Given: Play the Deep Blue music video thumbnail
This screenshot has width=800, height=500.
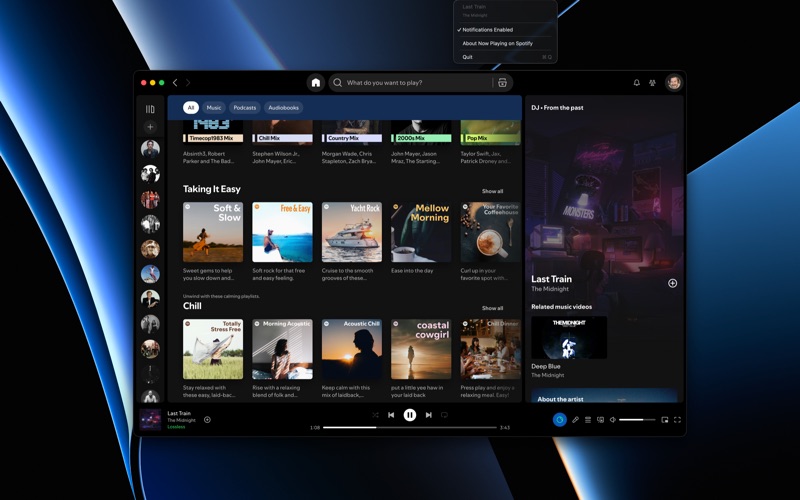Looking at the screenshot, I should pyautogui.click(x=569, y=337).
